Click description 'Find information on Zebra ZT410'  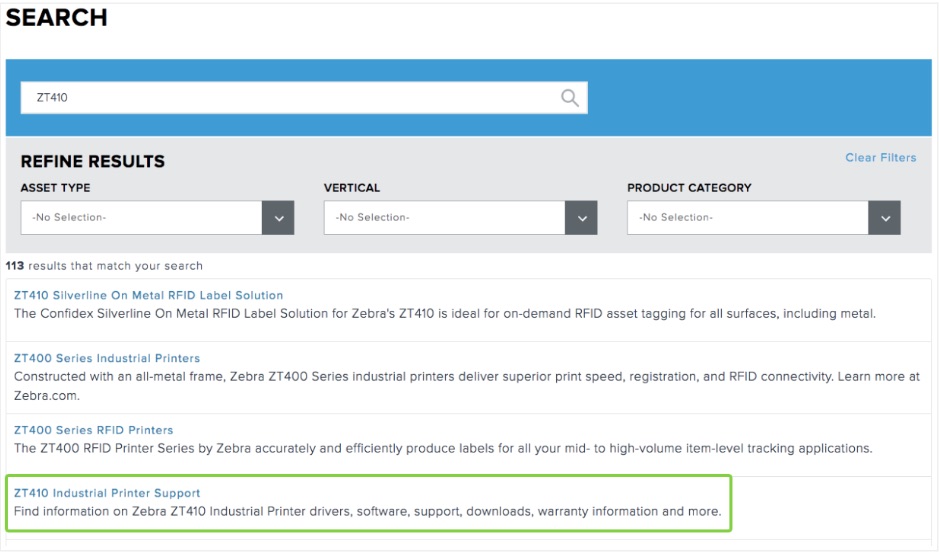368,511
